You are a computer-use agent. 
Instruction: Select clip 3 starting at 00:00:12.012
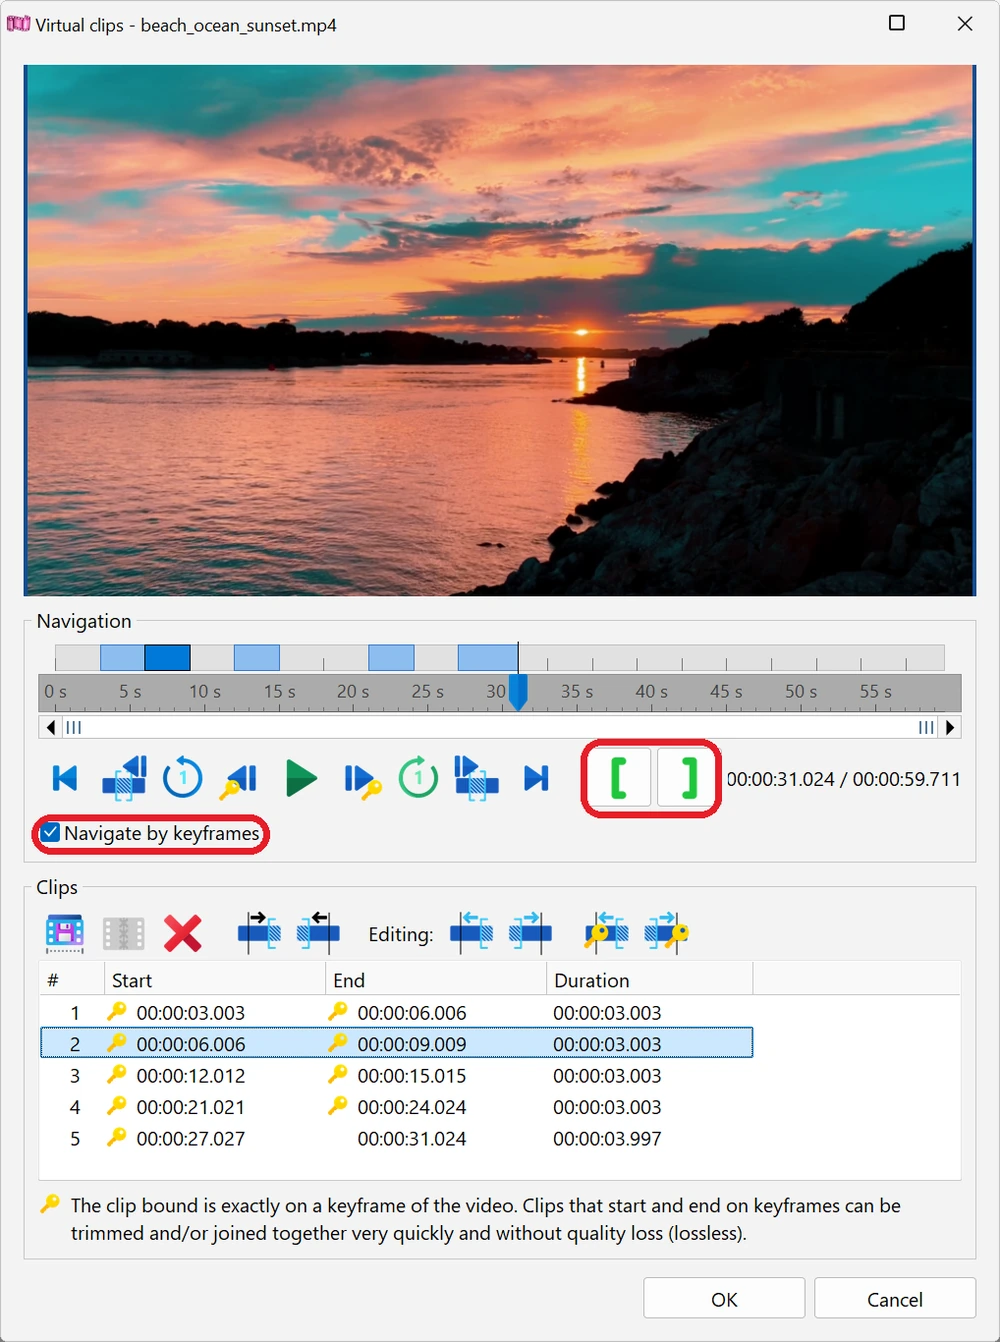tap(396, 1075)
